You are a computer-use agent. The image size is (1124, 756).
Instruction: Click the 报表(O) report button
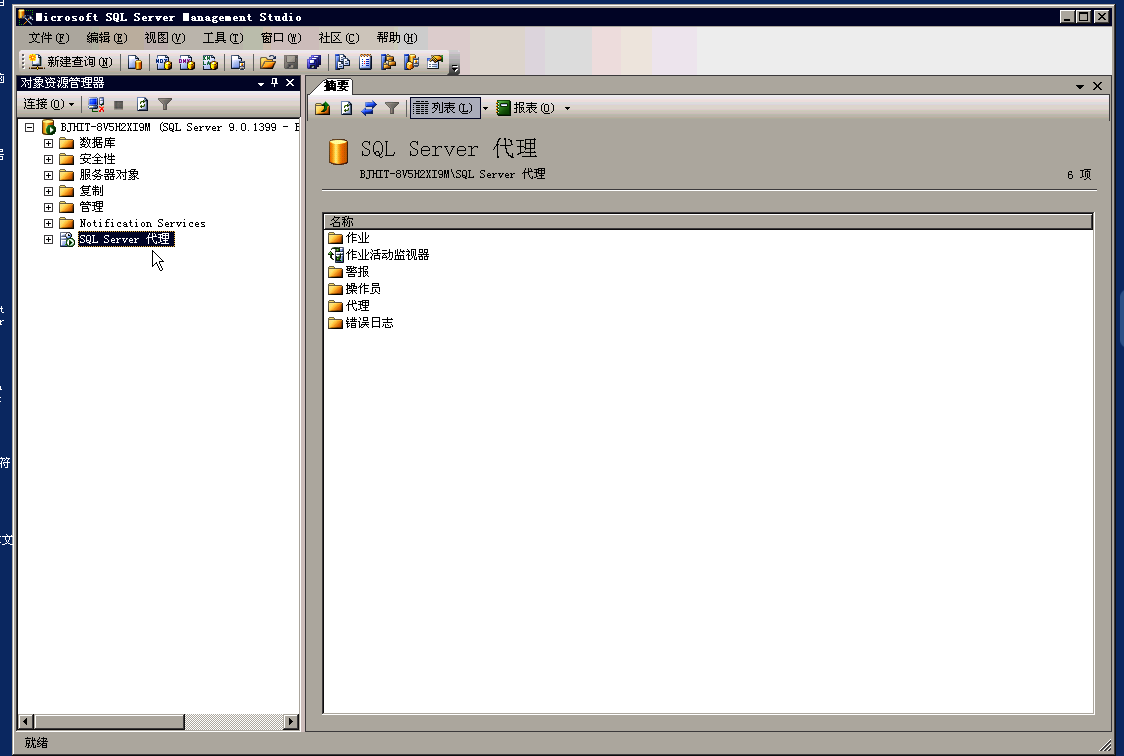(x=525, y=108)
